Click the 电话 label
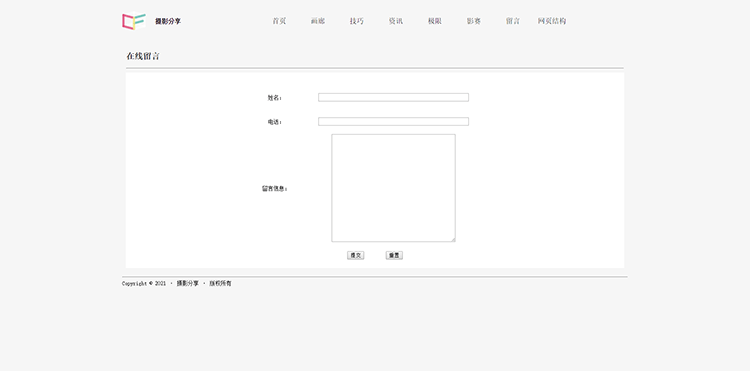 pyautogui.click(x=275, y=122)
